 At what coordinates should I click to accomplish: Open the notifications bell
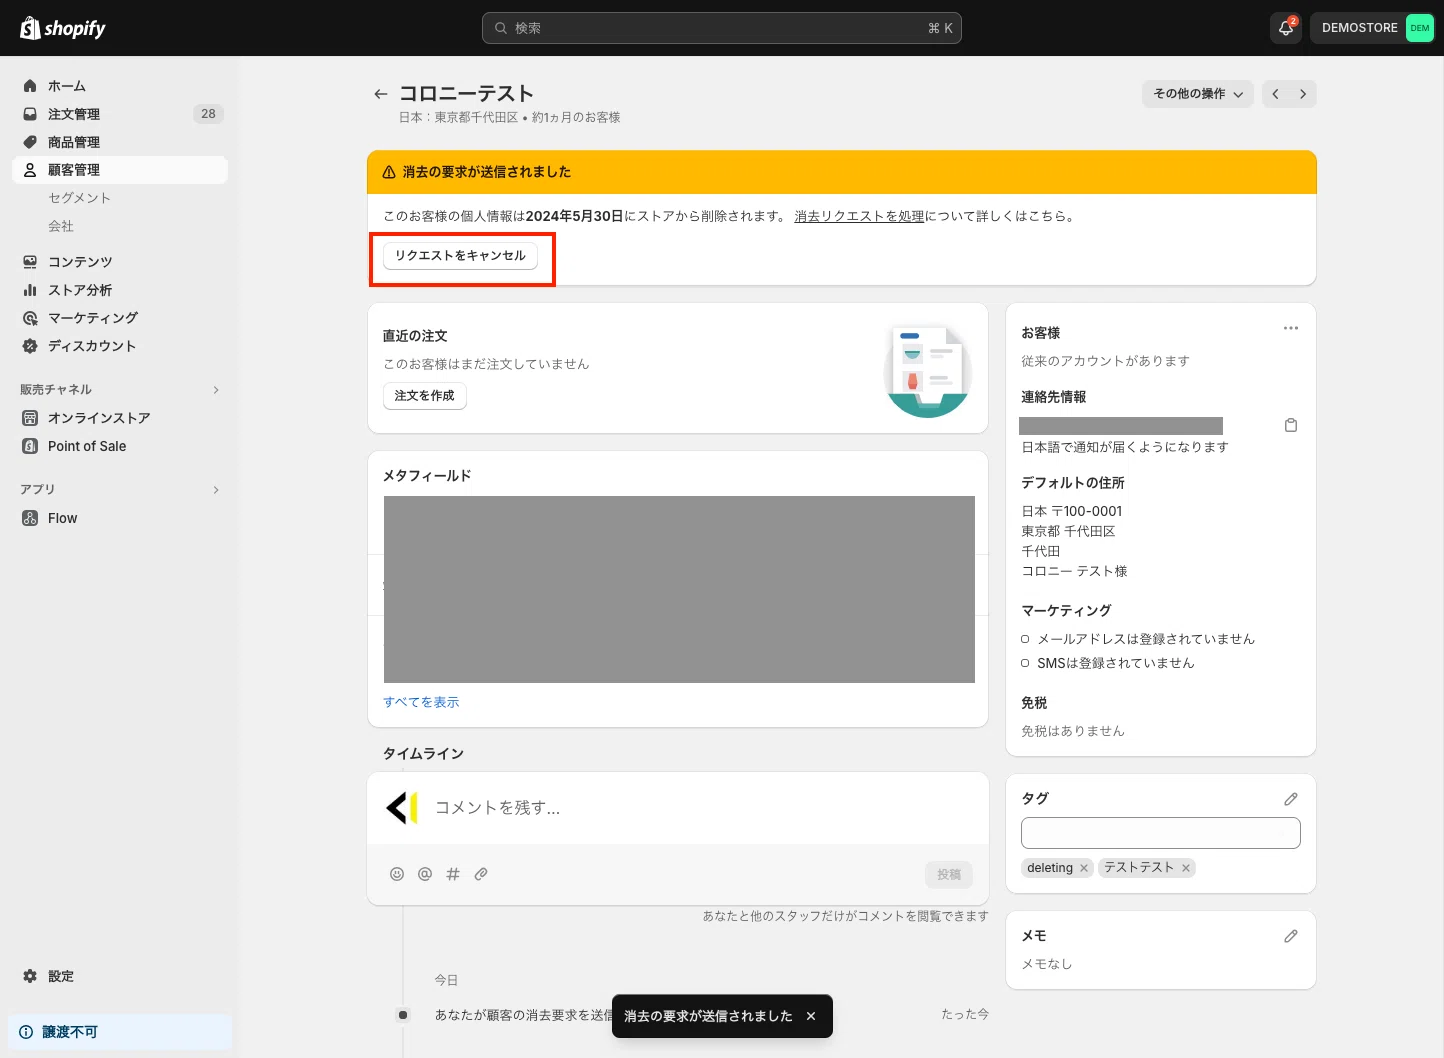1286,28
